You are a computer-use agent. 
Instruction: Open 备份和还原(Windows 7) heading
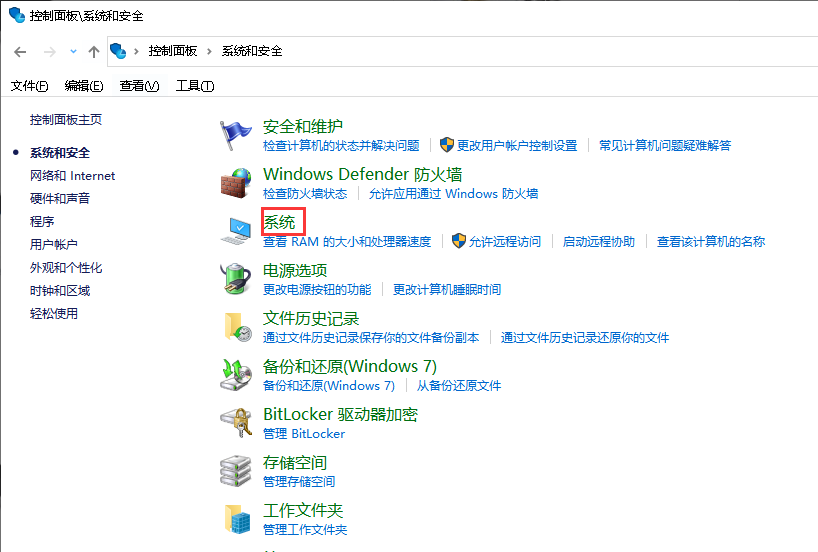(350, 366)
